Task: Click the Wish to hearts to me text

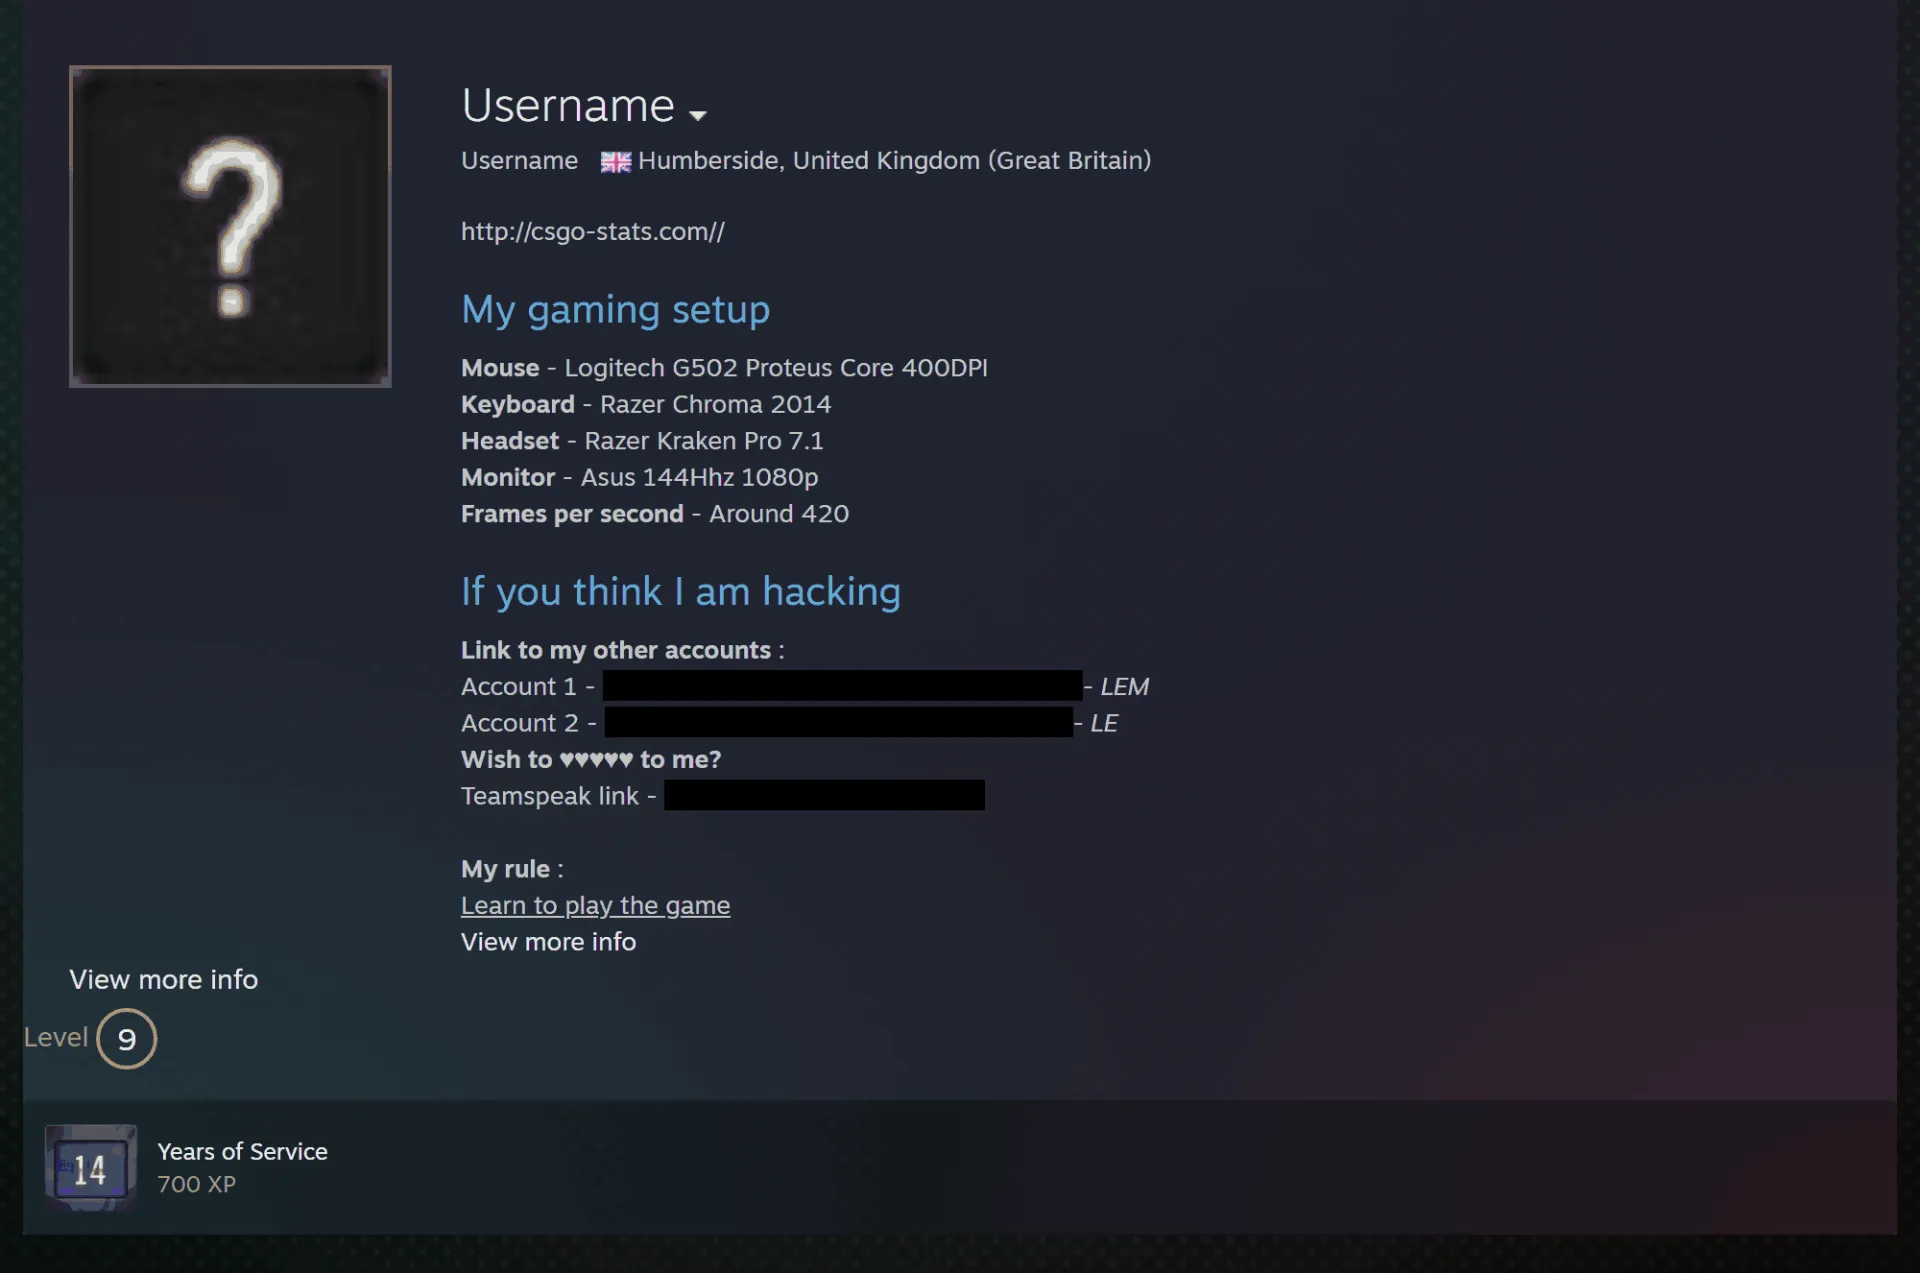Action: pos(591,760)
